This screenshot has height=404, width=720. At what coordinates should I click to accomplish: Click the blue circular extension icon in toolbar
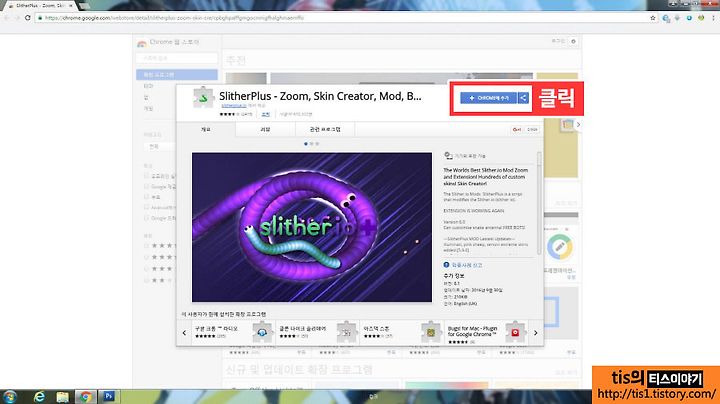[x=689, y=18]
